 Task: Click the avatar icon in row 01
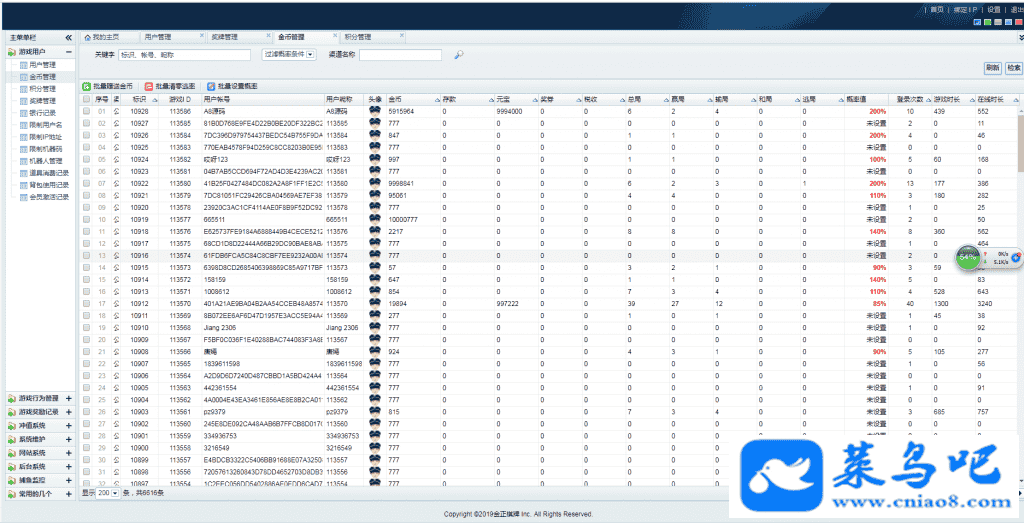point(374,111)
